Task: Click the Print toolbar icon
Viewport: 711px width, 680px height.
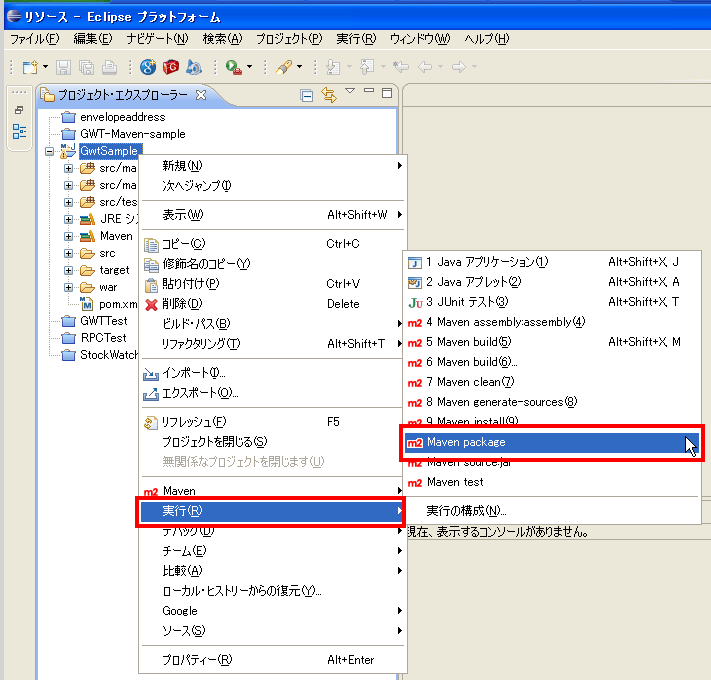Action: point(109,67)
